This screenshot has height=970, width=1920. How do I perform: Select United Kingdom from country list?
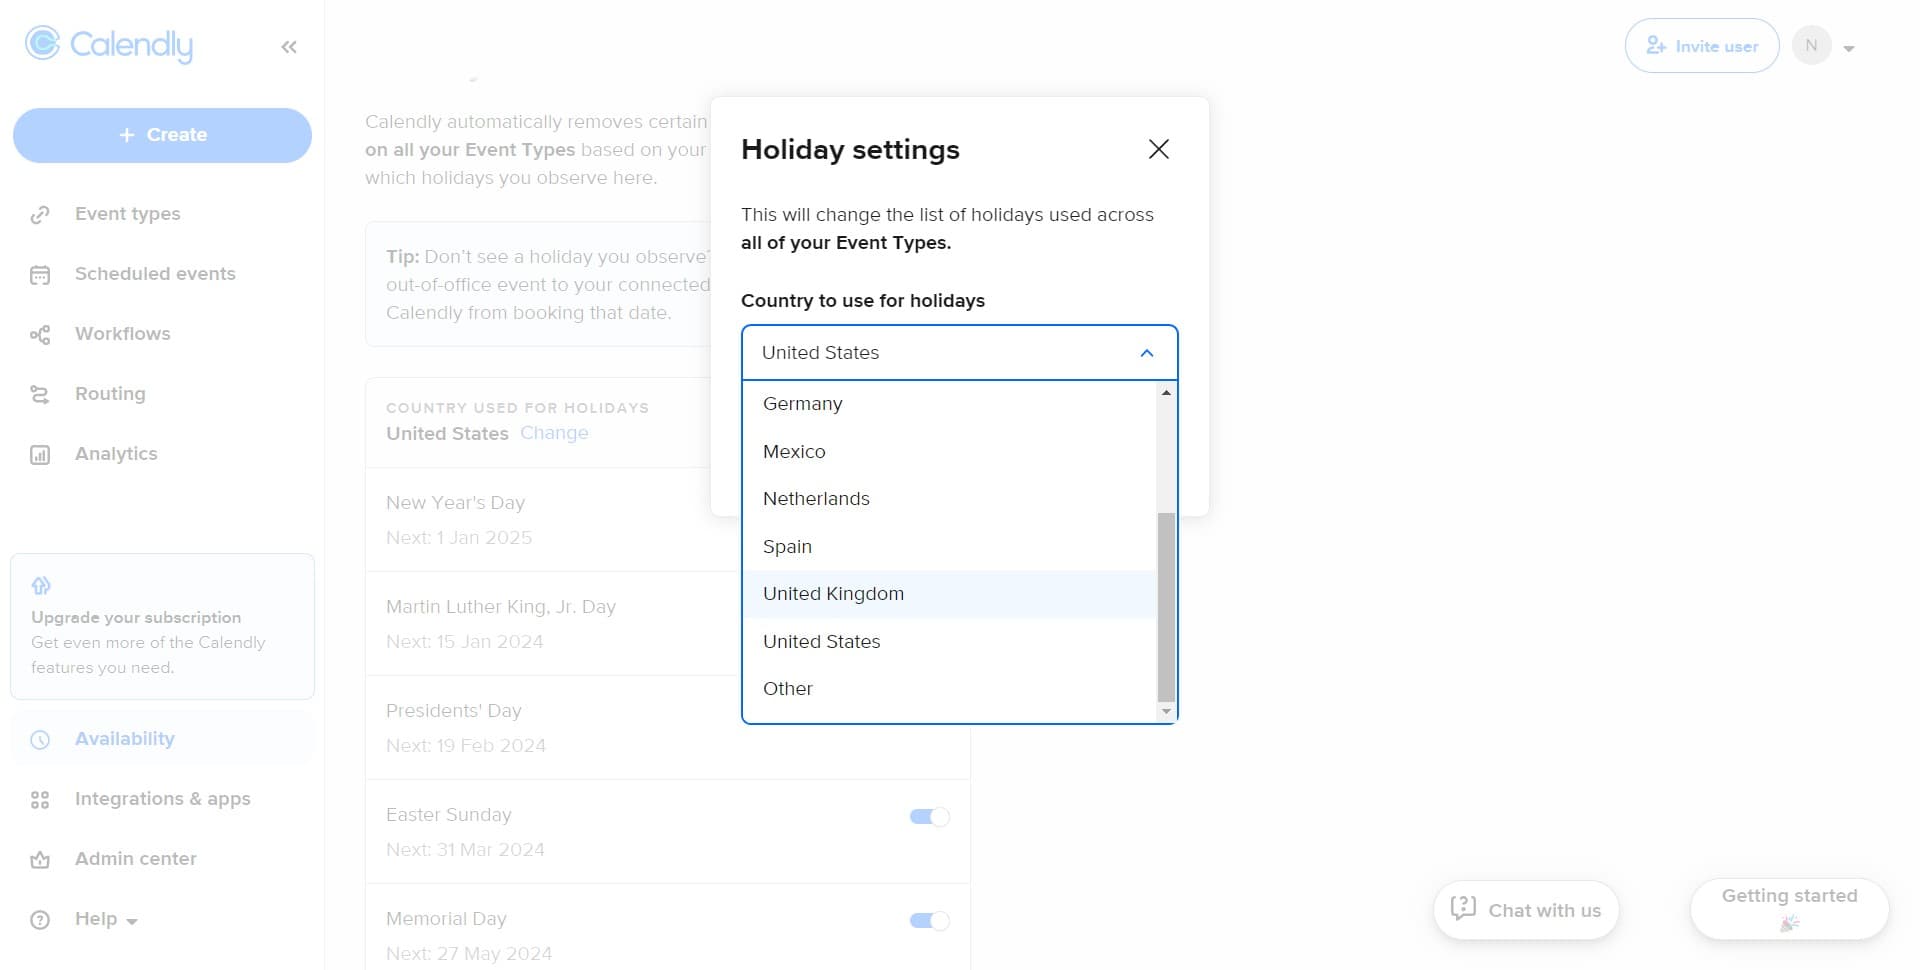coord(833,594)
